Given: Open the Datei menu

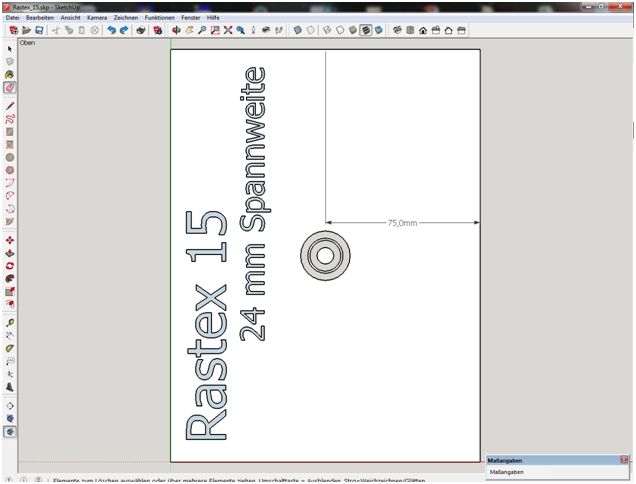Looking at the screenshot, I should point(12,18).
